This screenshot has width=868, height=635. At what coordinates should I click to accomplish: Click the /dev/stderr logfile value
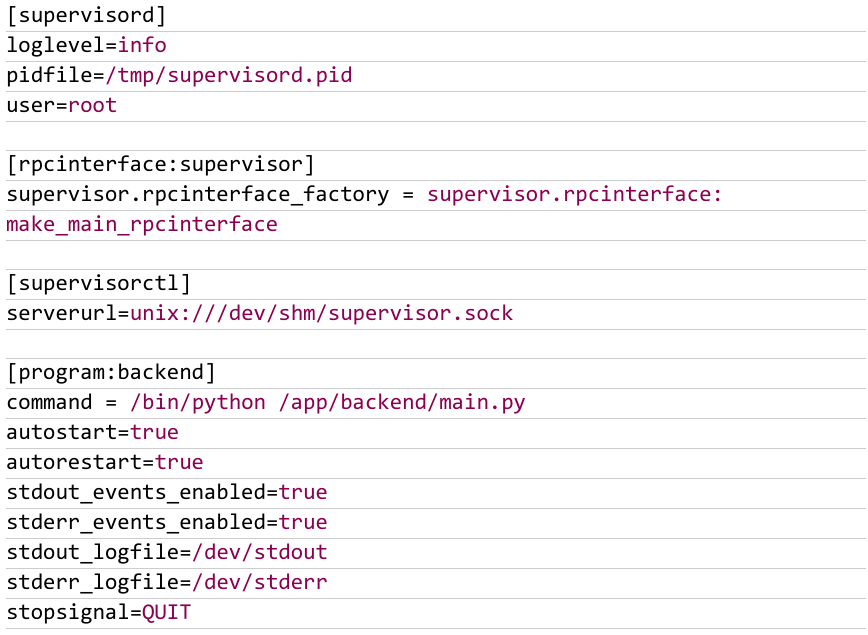pos(260,582)
